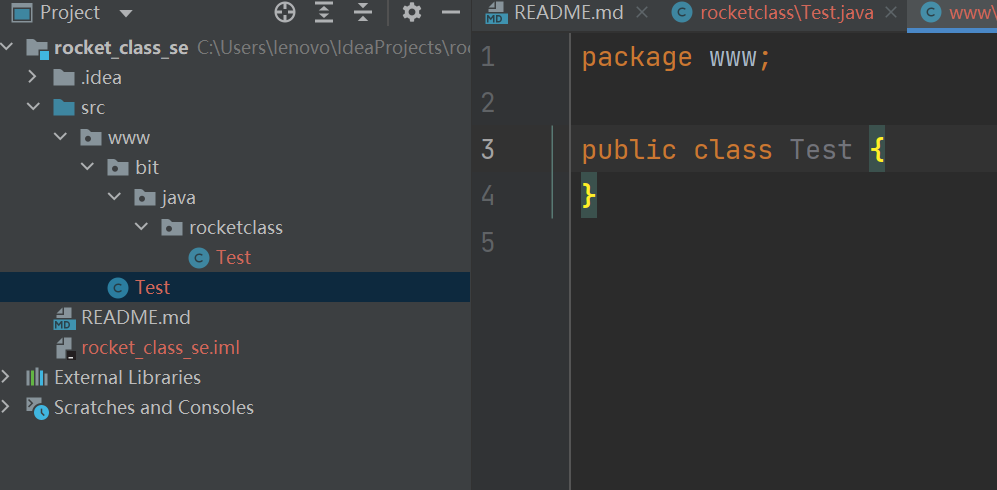The image size is (997, 490).
Task: Open the Project view dropdown arrow
Action: click(x=126, y=13)
